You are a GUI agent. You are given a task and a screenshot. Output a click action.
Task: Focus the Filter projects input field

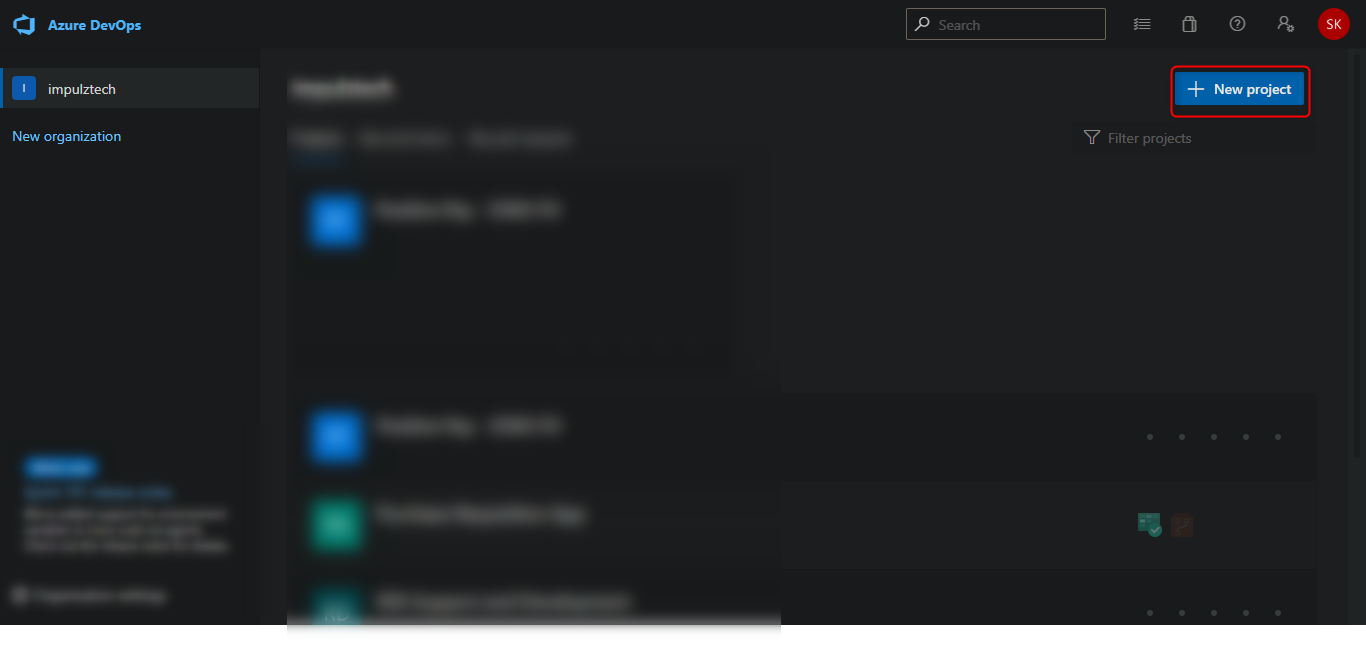coord(1194,138)
